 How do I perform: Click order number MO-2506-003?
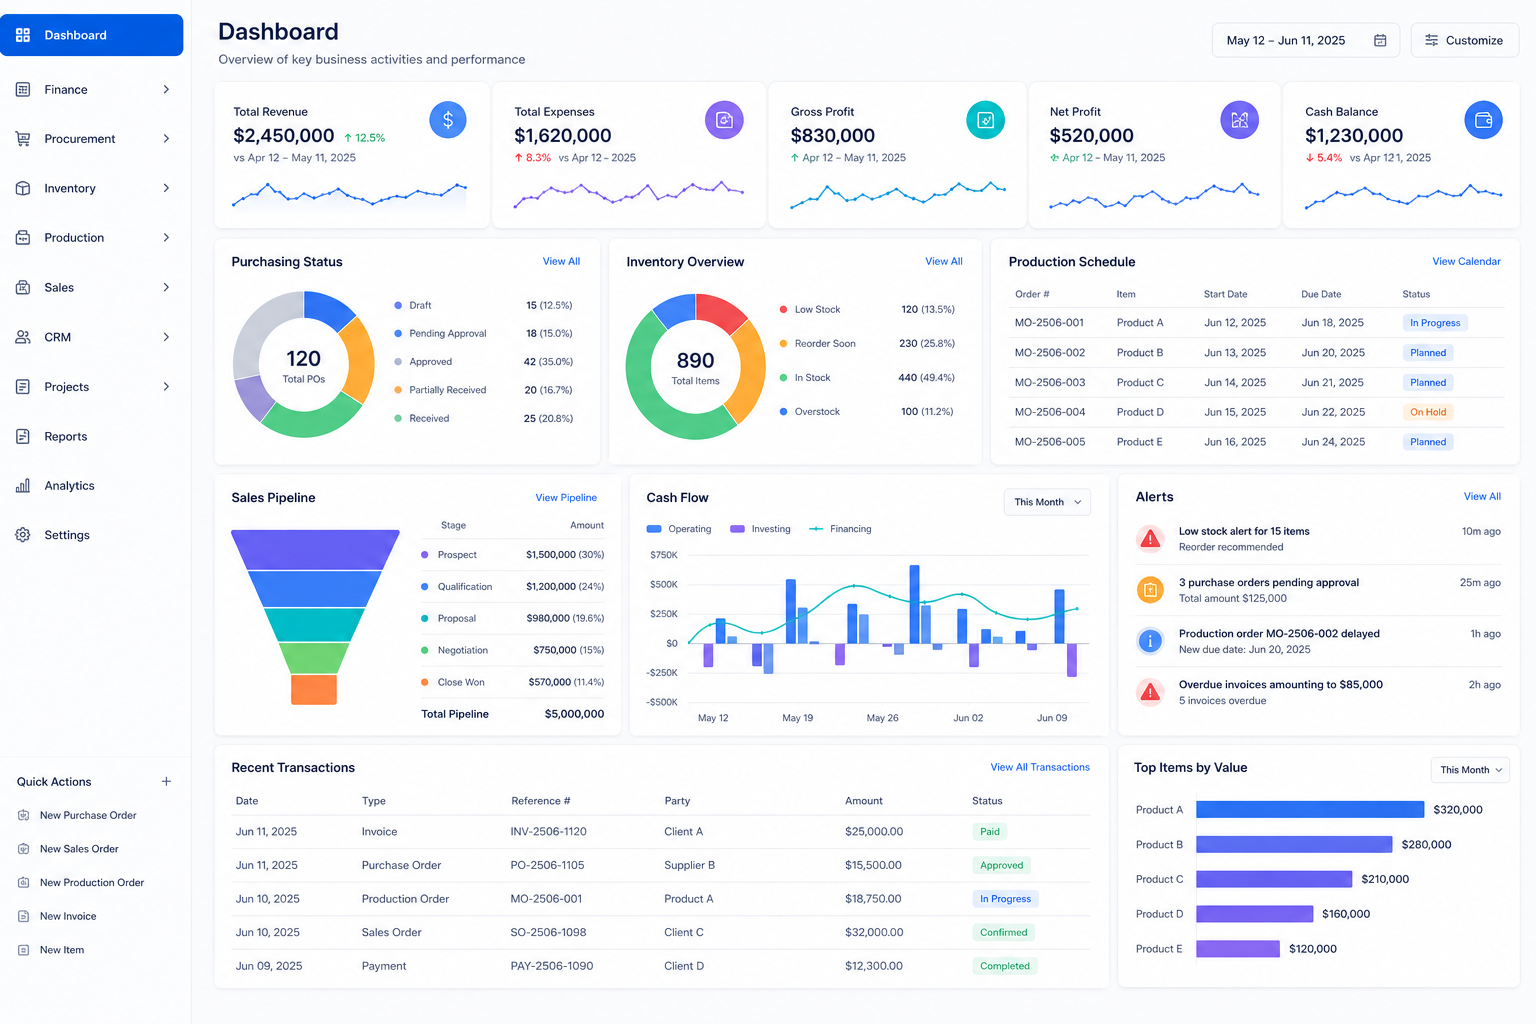click(x=1050, y=383)
